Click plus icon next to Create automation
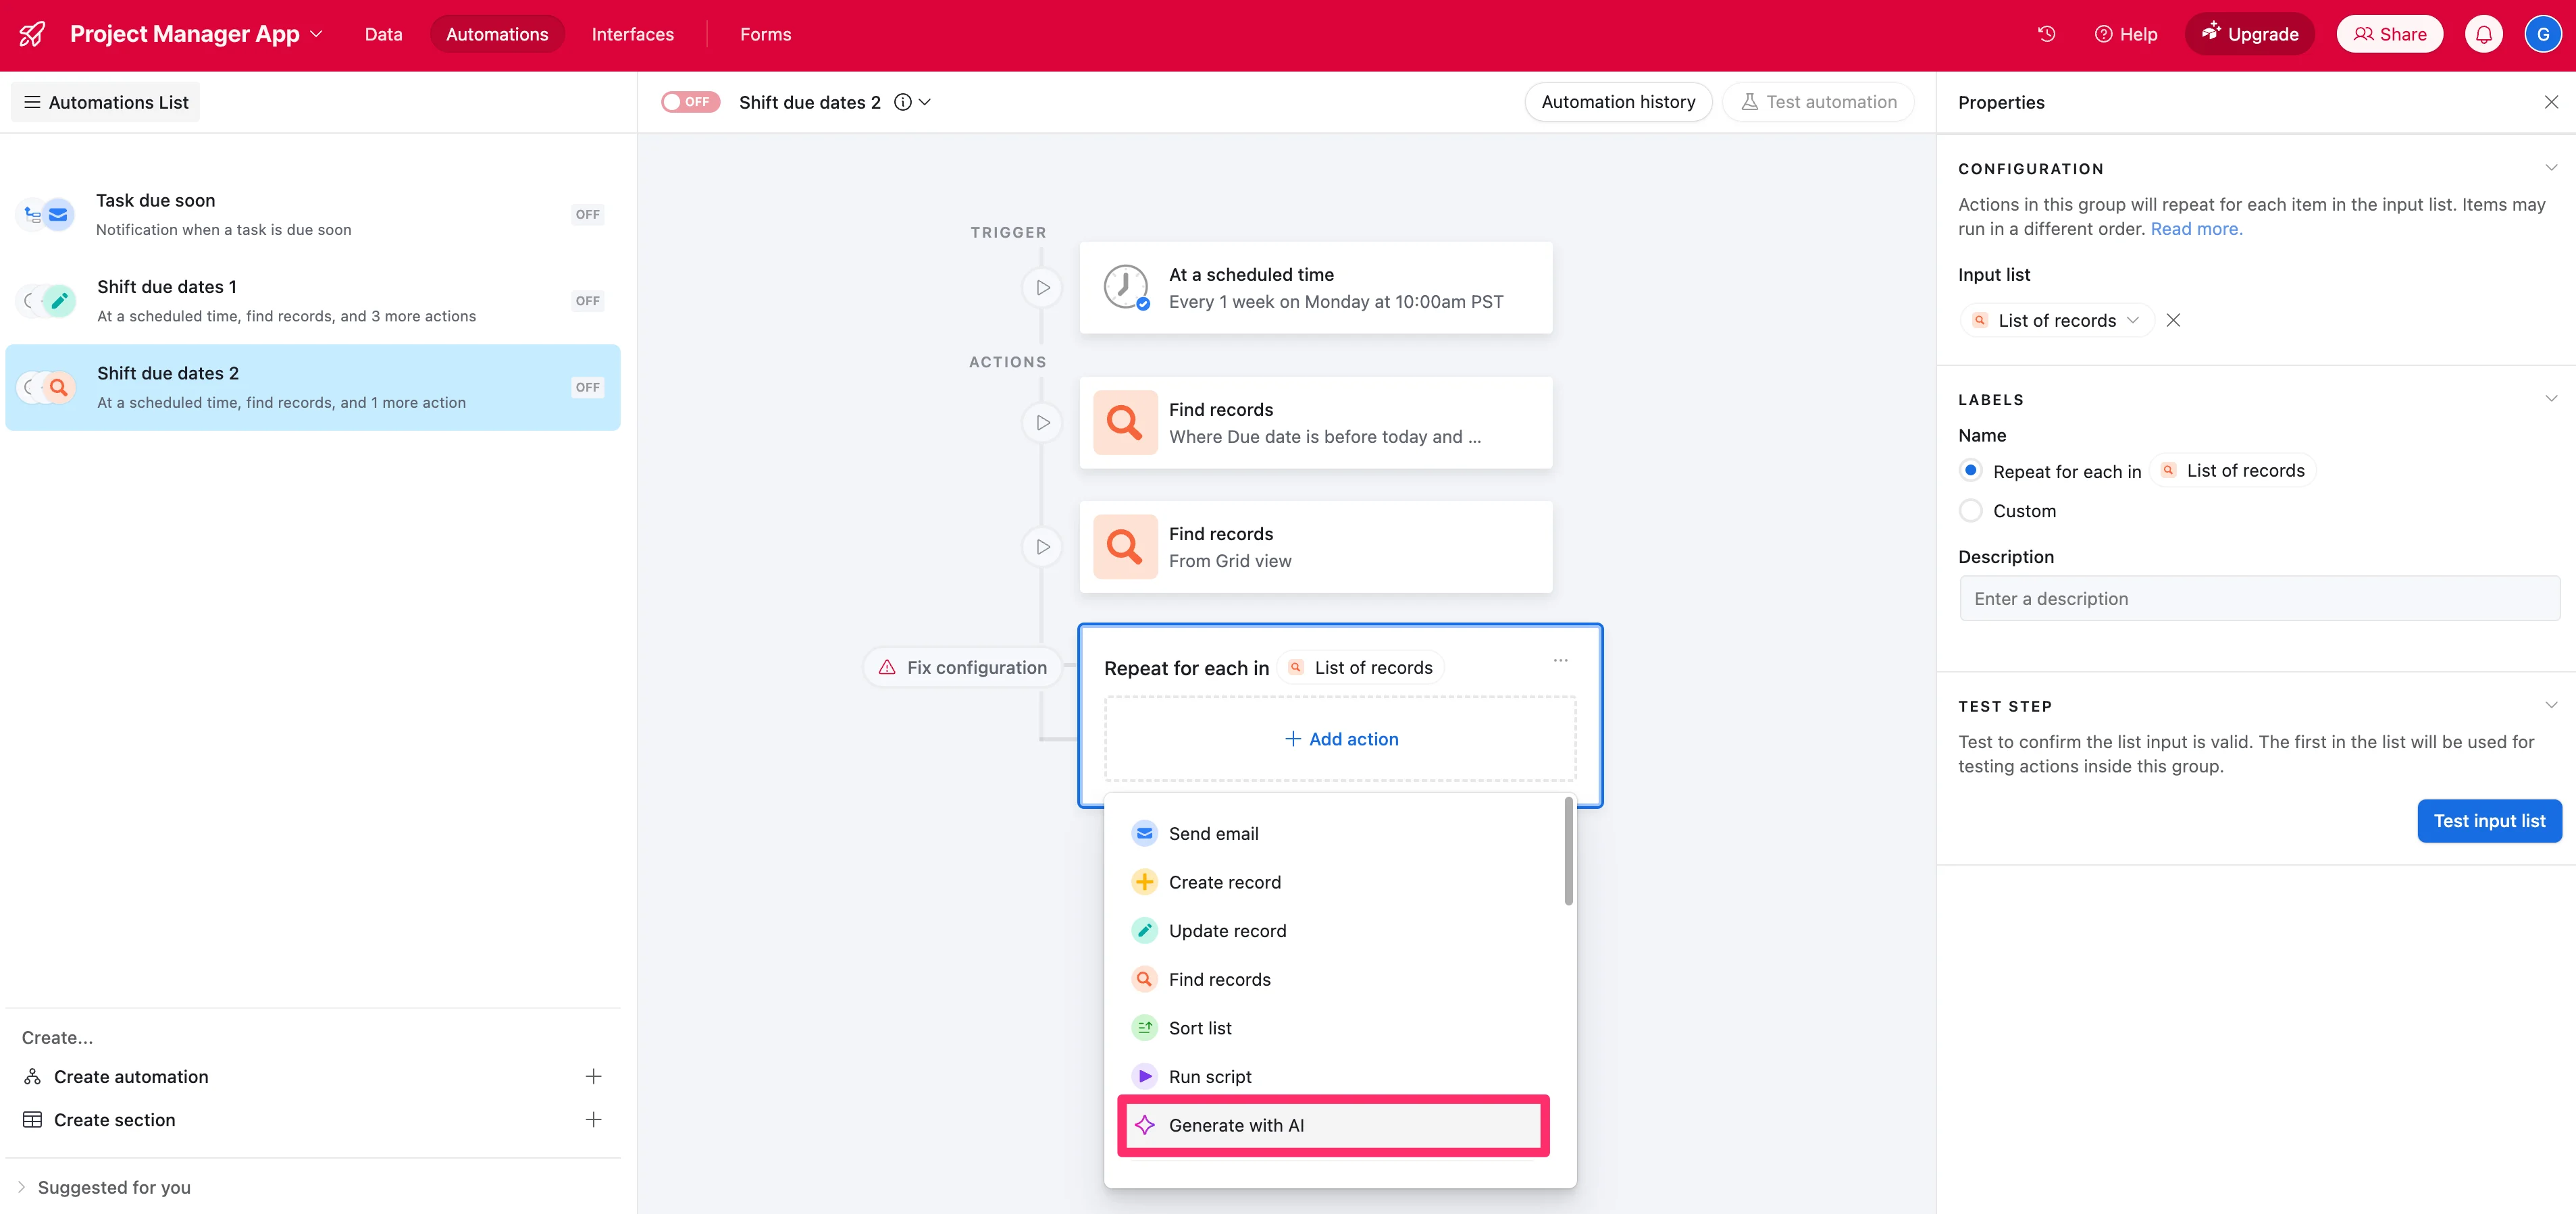 click(x=593, y=1077)
